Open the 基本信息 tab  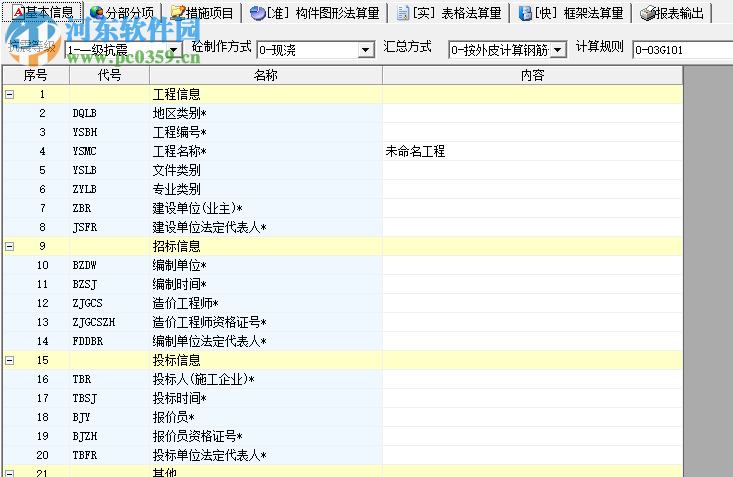pyautogui.click(x=43, y=13)
